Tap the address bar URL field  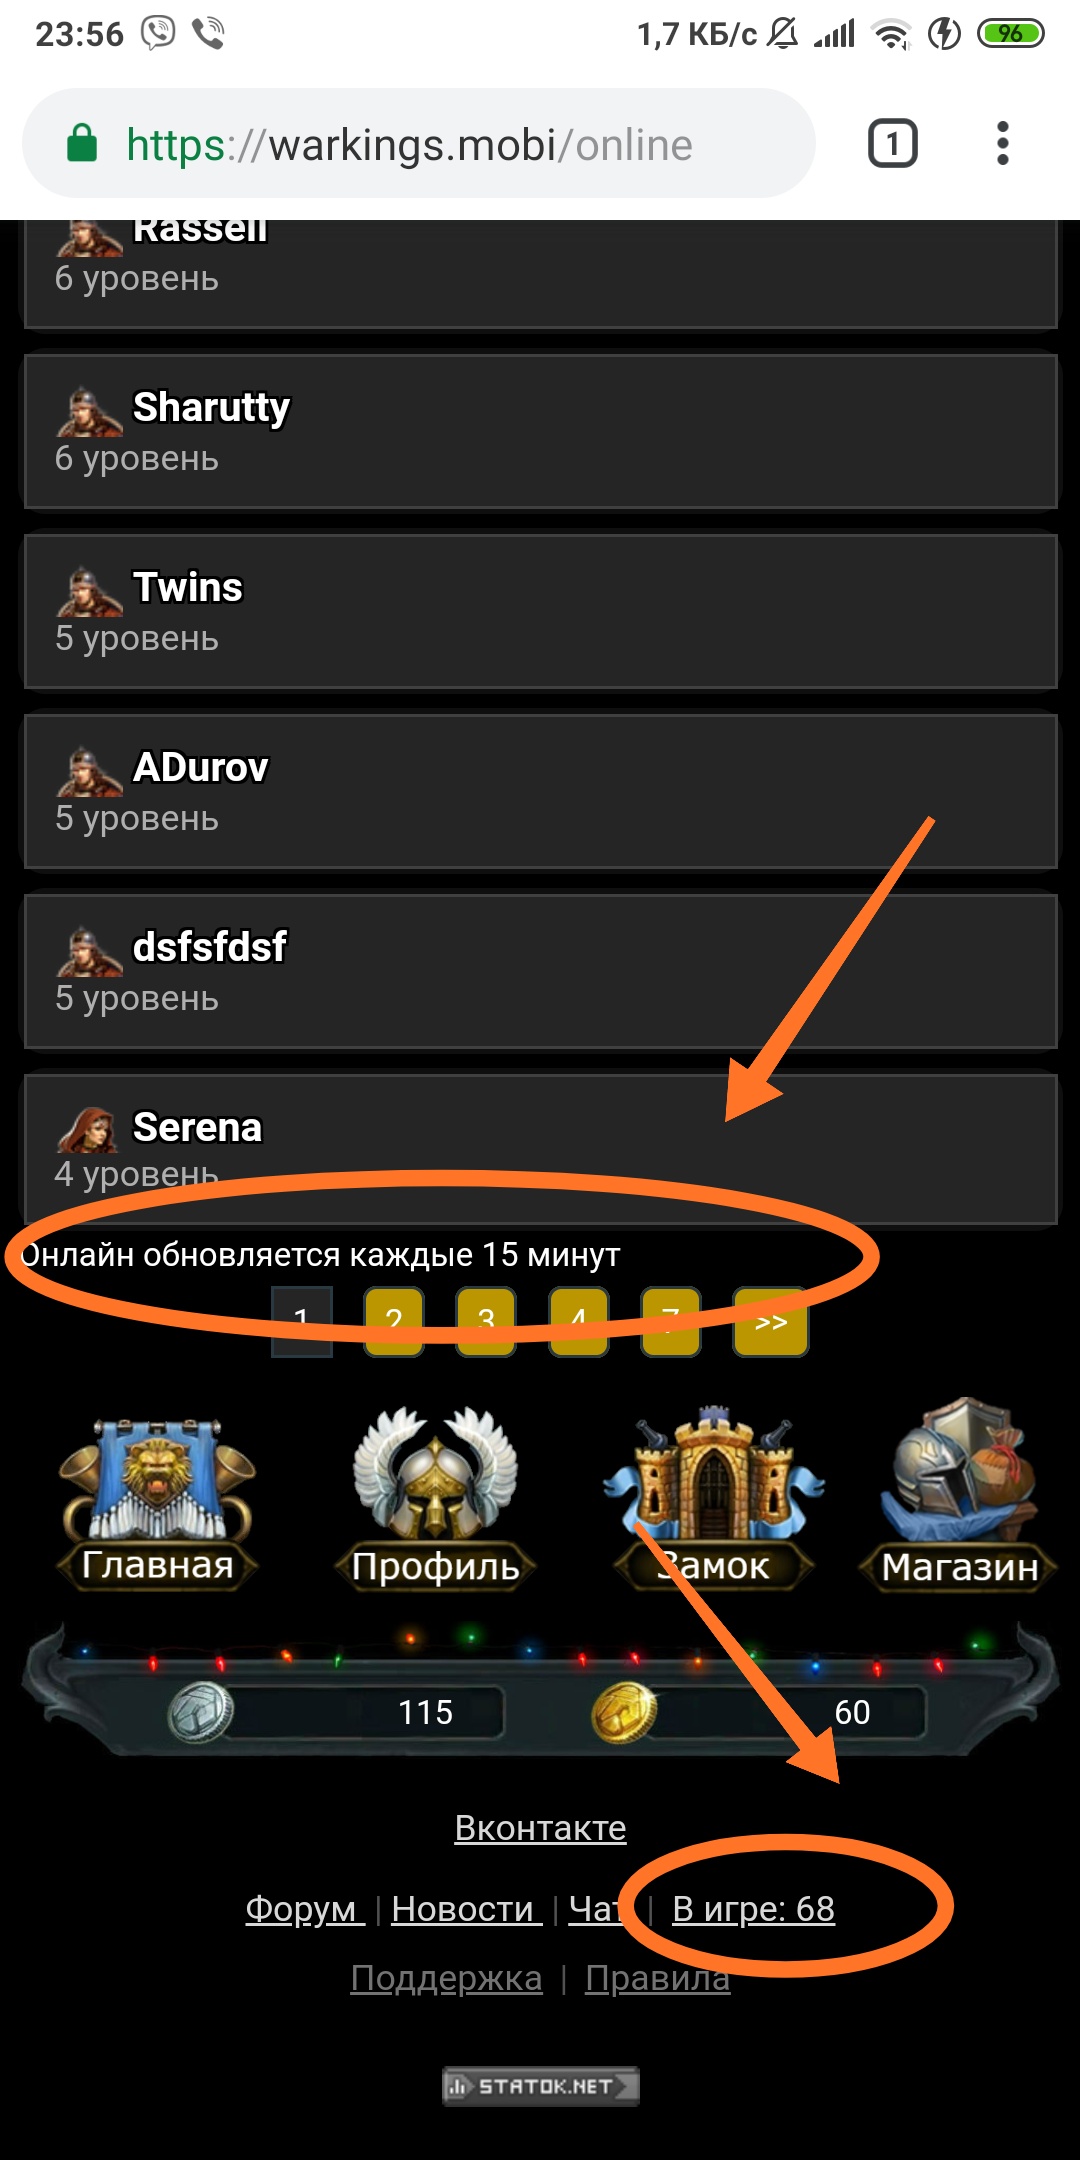[418, 144]
